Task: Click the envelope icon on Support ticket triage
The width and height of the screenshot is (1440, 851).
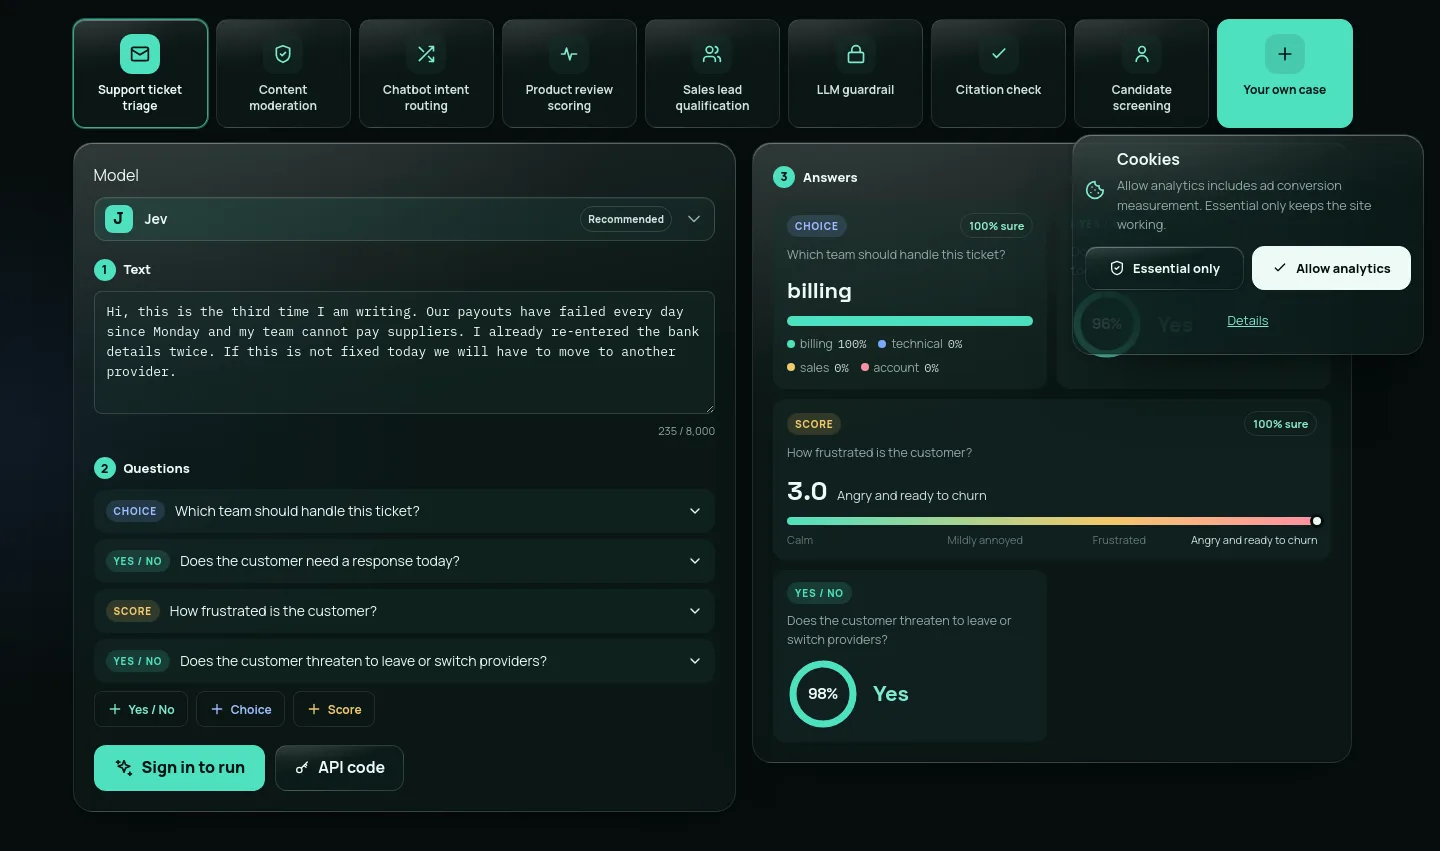Action: coord(140,54)
